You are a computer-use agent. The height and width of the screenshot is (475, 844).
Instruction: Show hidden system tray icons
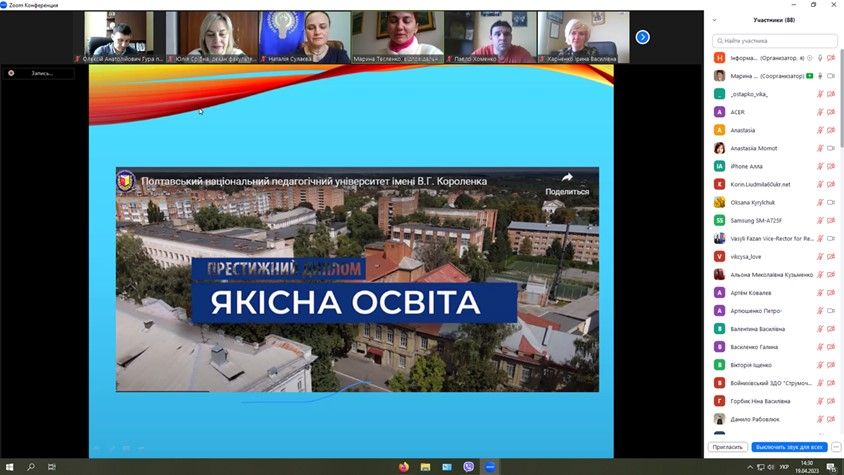[x=752, y=467]
